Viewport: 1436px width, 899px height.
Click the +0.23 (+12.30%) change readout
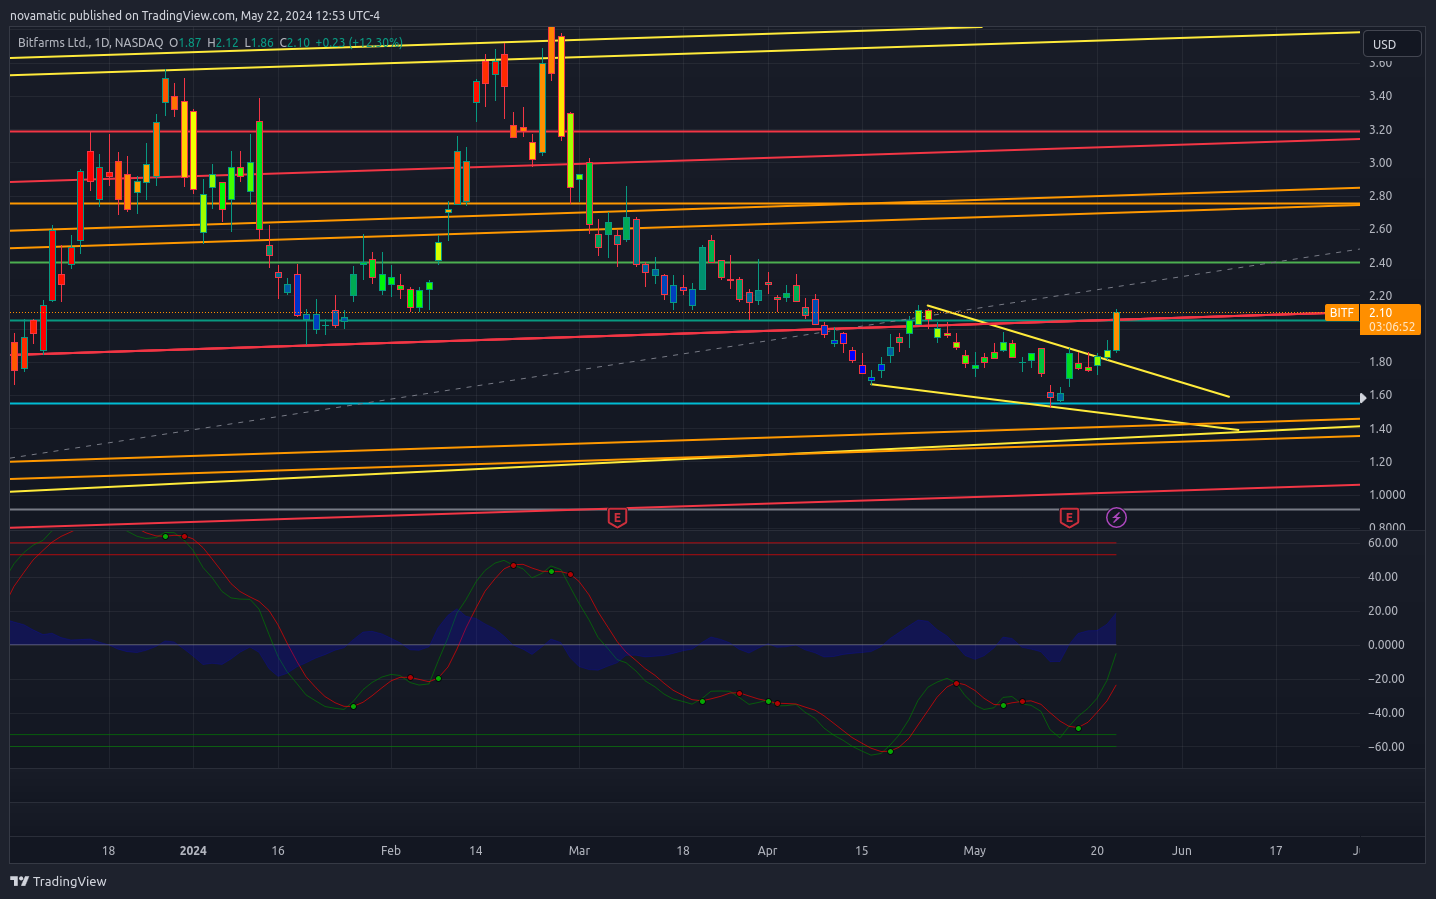359,43
